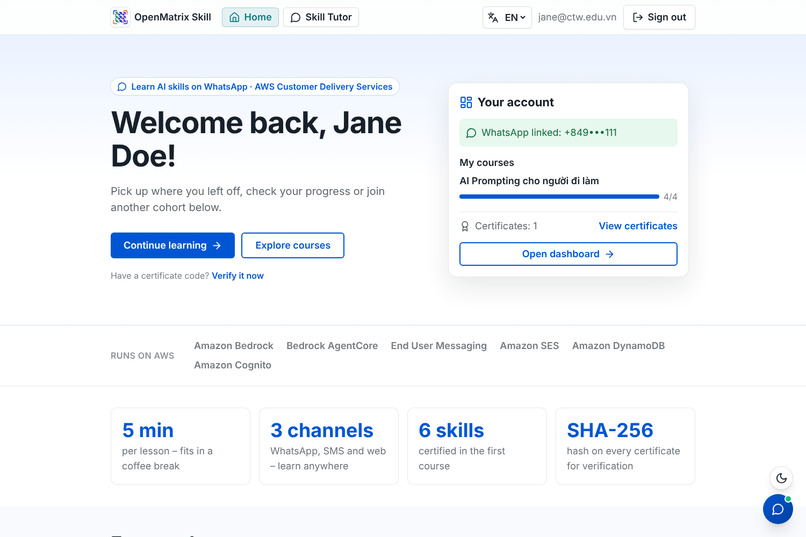The width and height of the screenshot is (806, 537).
Task: Click the AI Prompting course progress bar
Action: (x=559, y=196)
